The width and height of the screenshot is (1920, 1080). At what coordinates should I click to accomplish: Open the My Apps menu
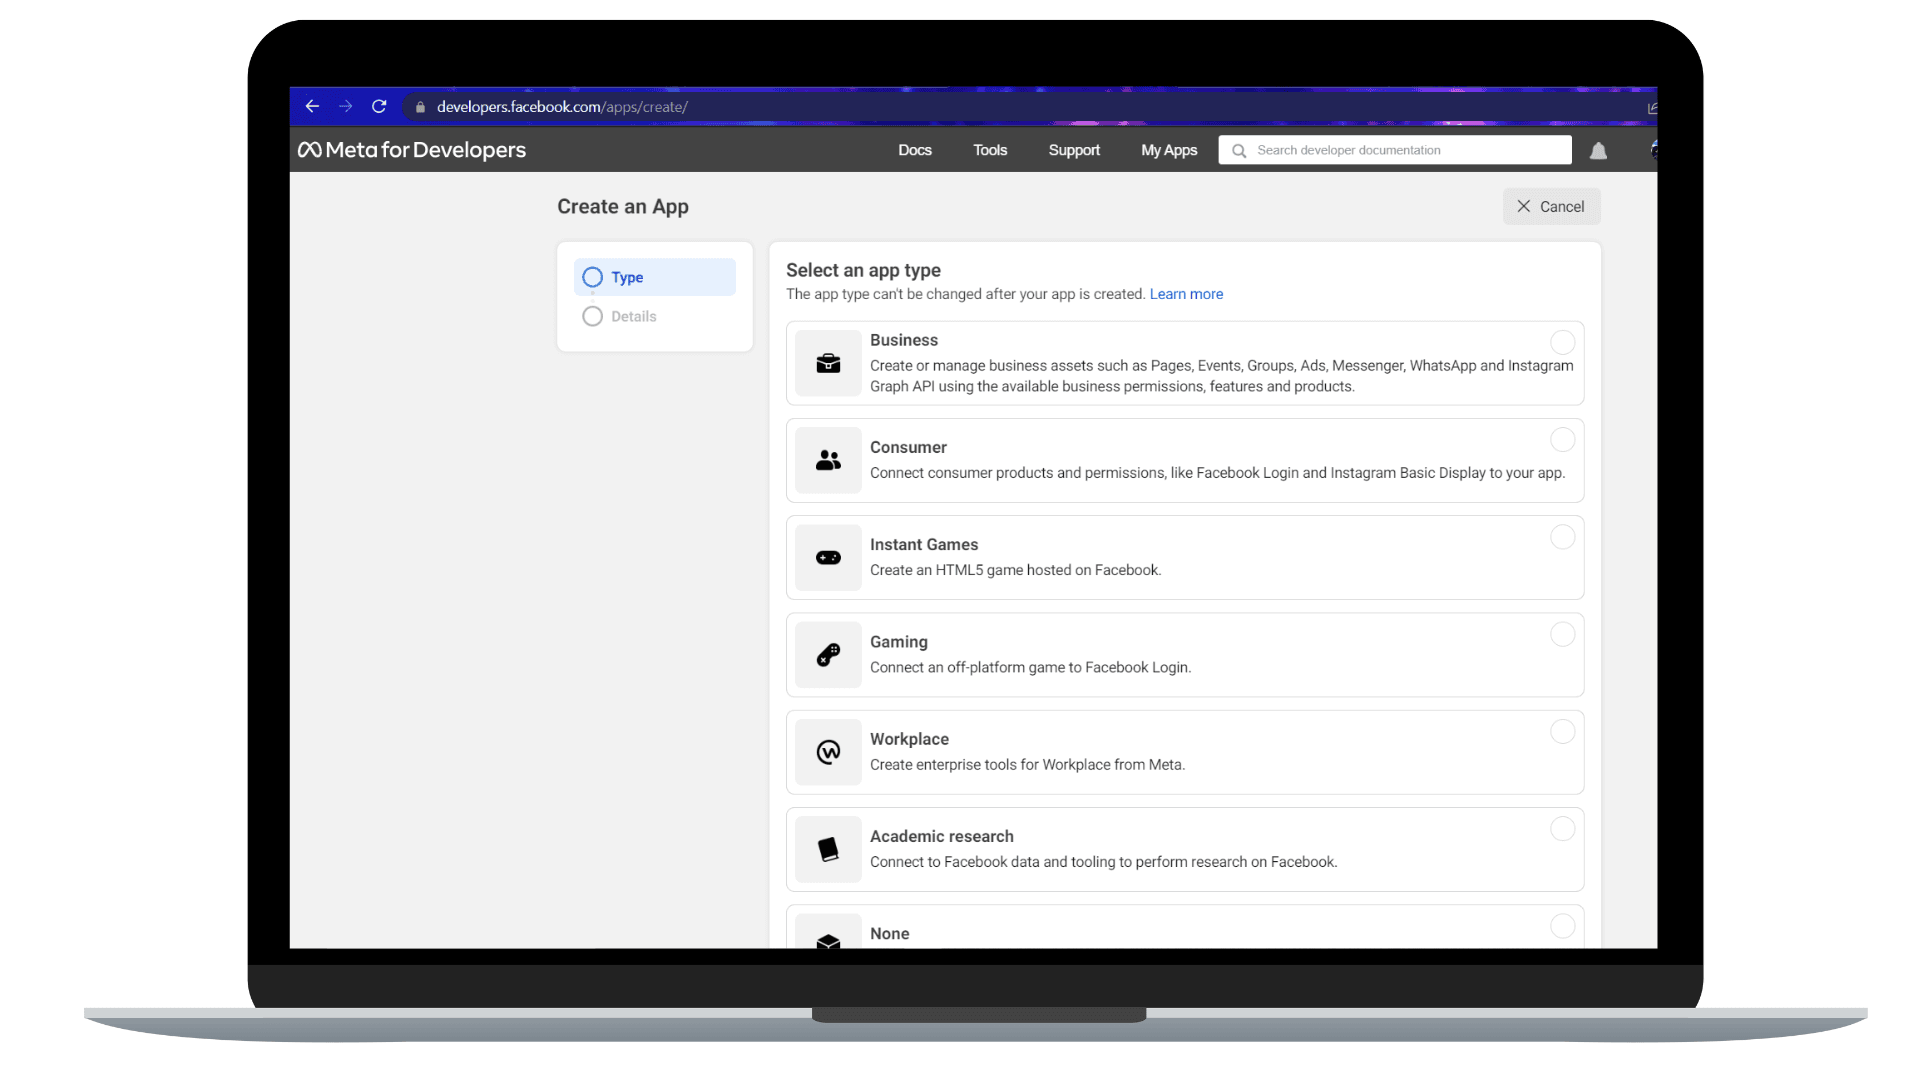tap(1168, 150)
